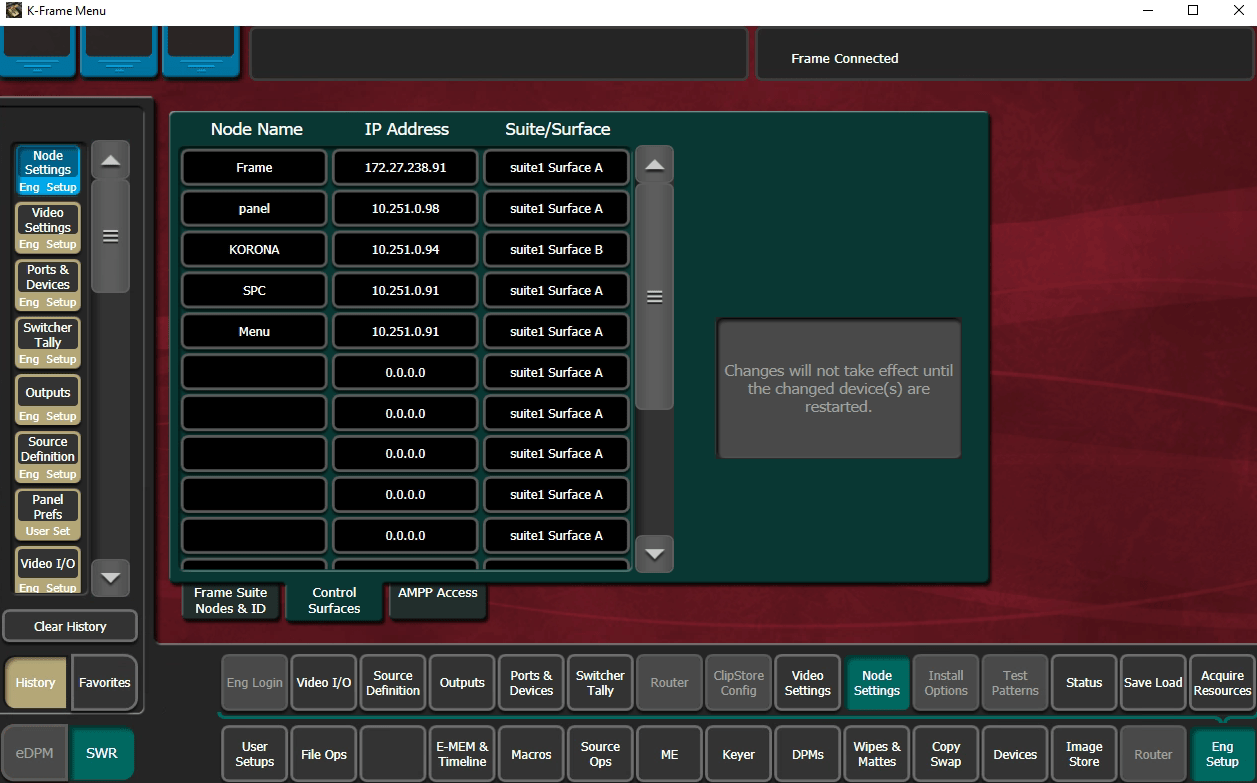Click the node table up arrow
The image size is (1257, 783).
tap(654, 165)
